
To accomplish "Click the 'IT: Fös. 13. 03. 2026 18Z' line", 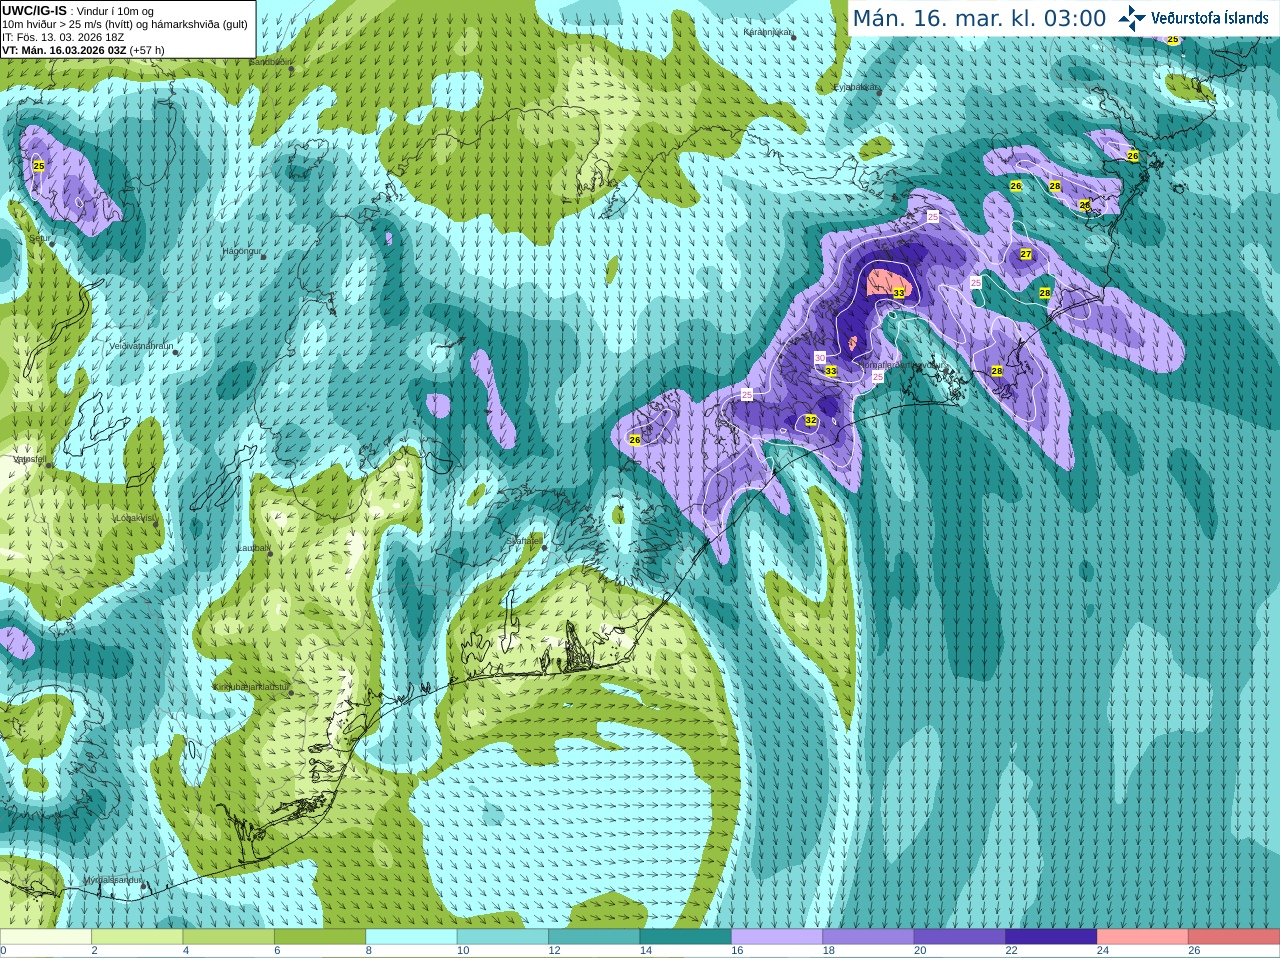I will click(x=63, y=37).
